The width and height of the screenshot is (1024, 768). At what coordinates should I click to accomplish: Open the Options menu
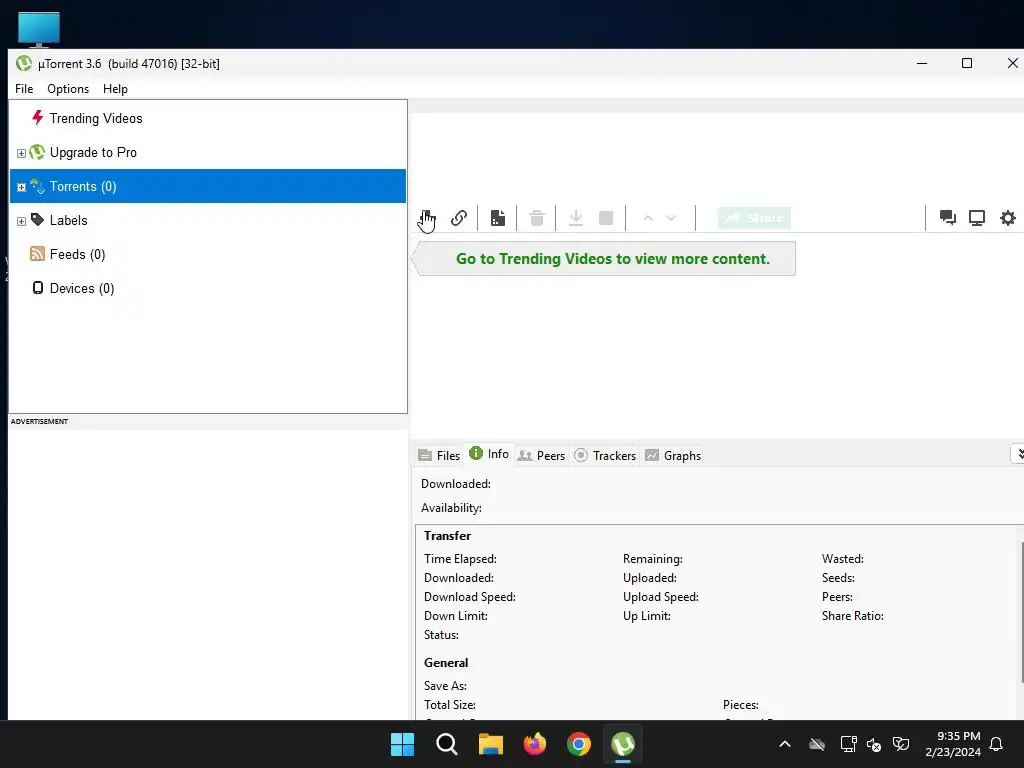(68, 89)
